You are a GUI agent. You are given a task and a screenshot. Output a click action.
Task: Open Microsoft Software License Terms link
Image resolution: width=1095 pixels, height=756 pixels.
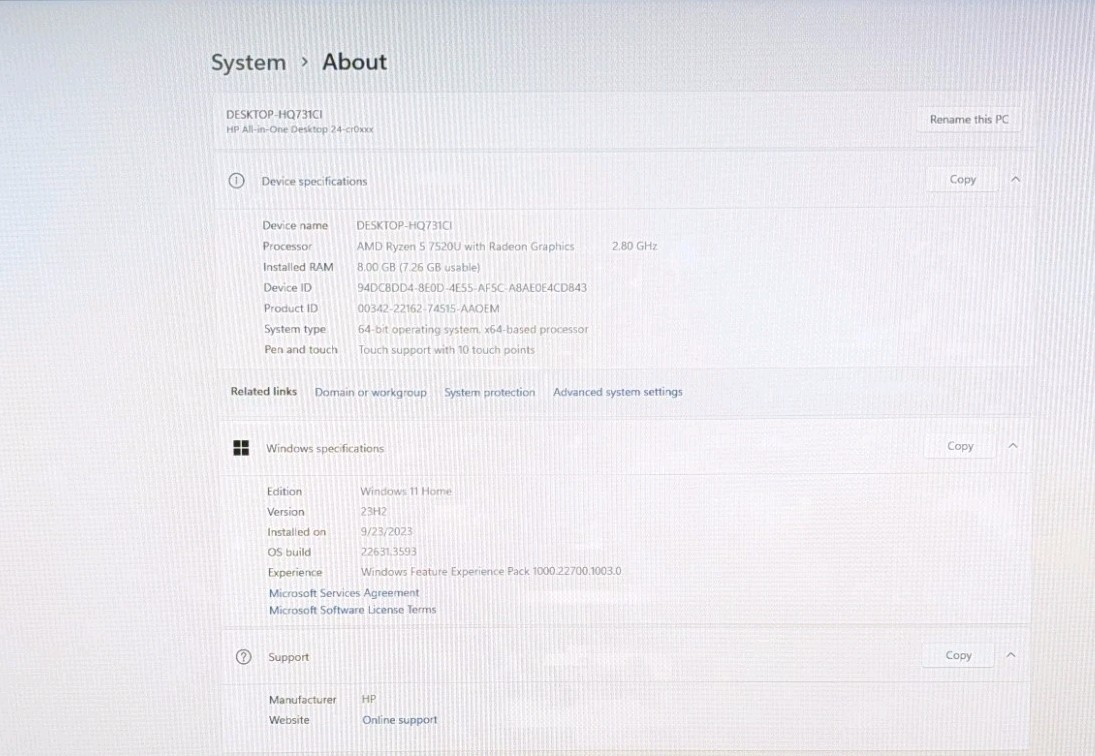[353, 609]
